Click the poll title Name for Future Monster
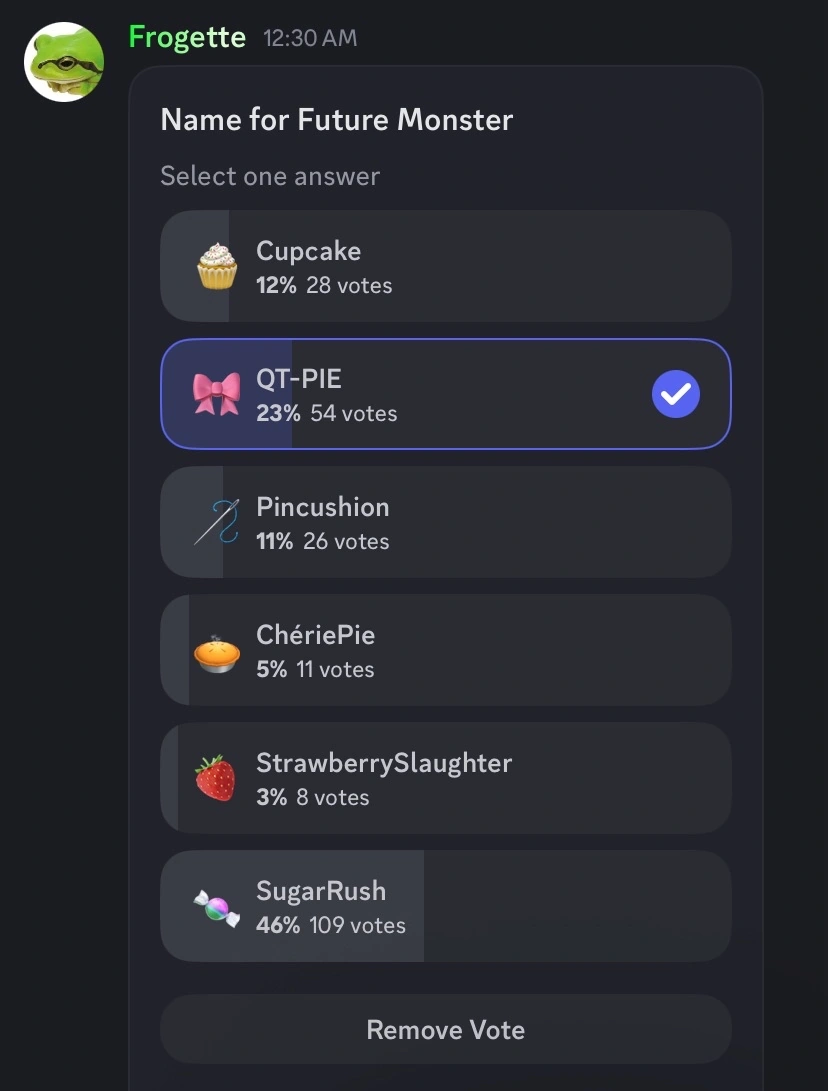Viewport: 828px width, 1091px height. click(337, 120)
